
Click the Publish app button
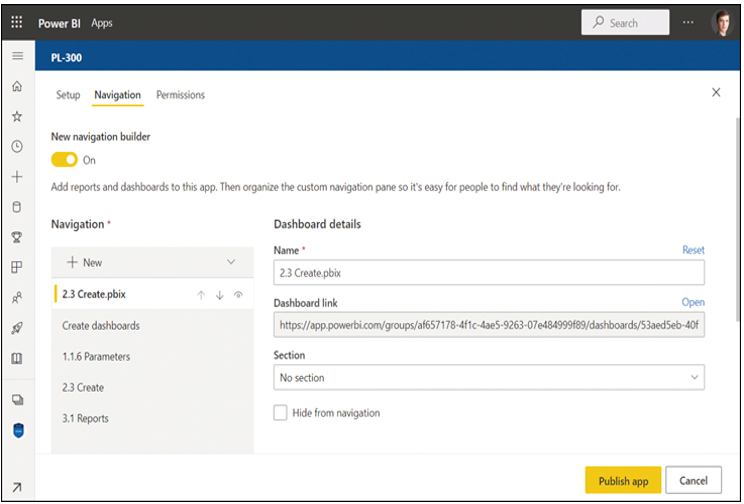click(x=623, y=481)
